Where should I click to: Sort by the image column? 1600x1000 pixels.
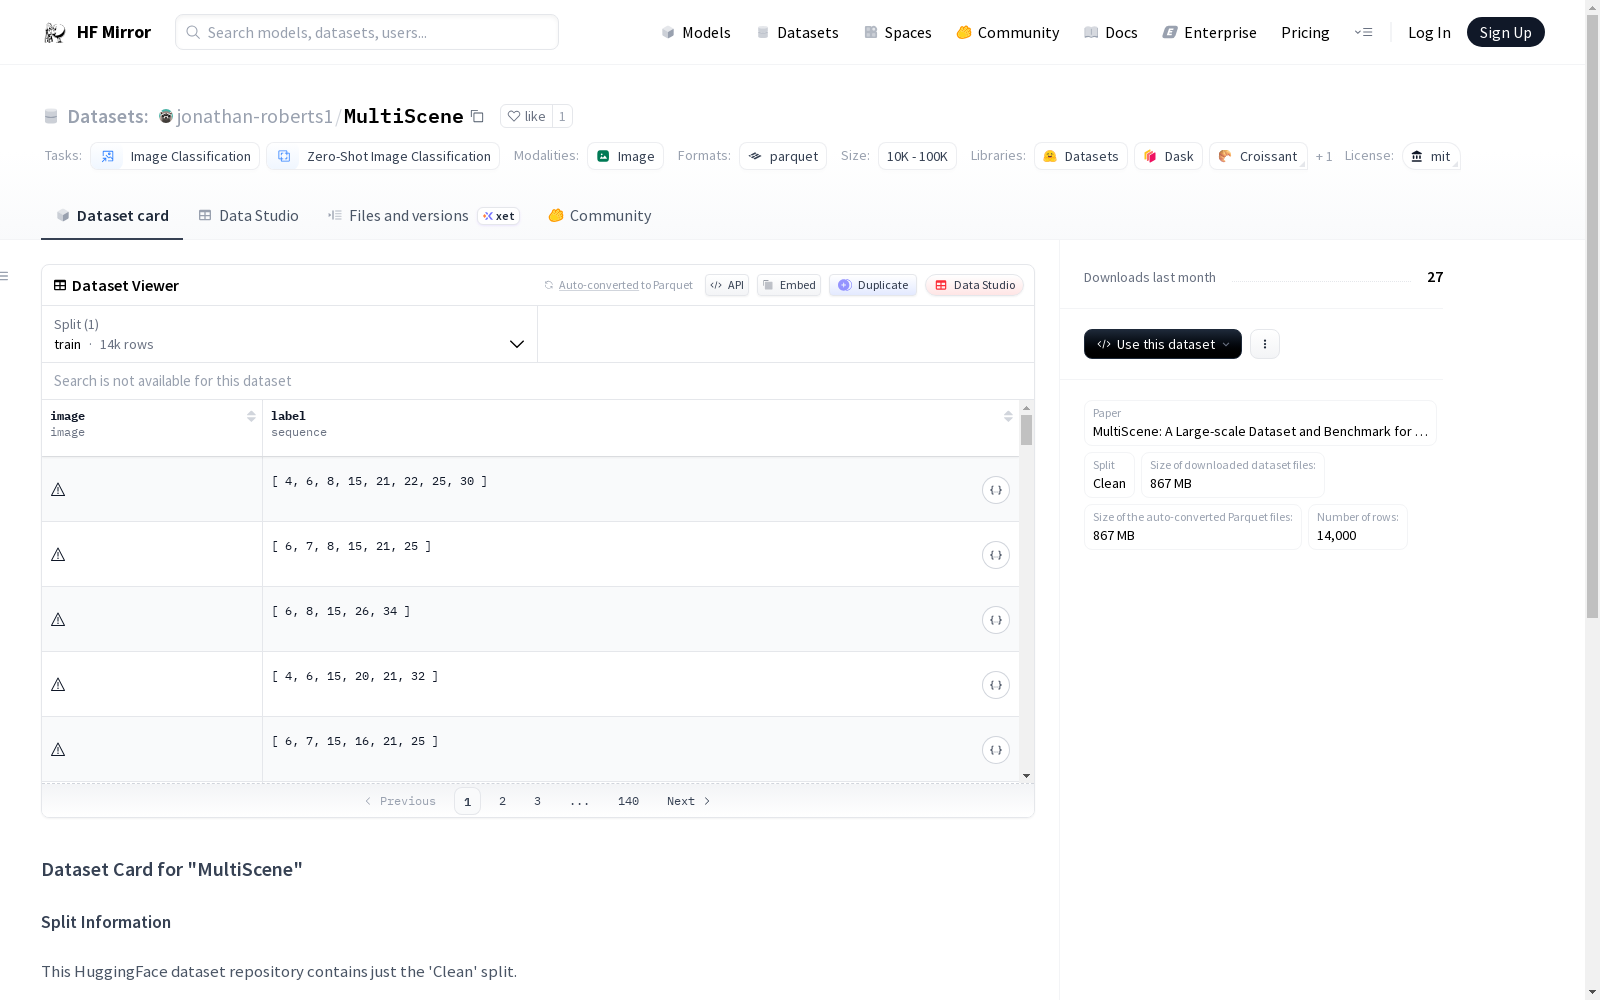(x=251, y=416)
